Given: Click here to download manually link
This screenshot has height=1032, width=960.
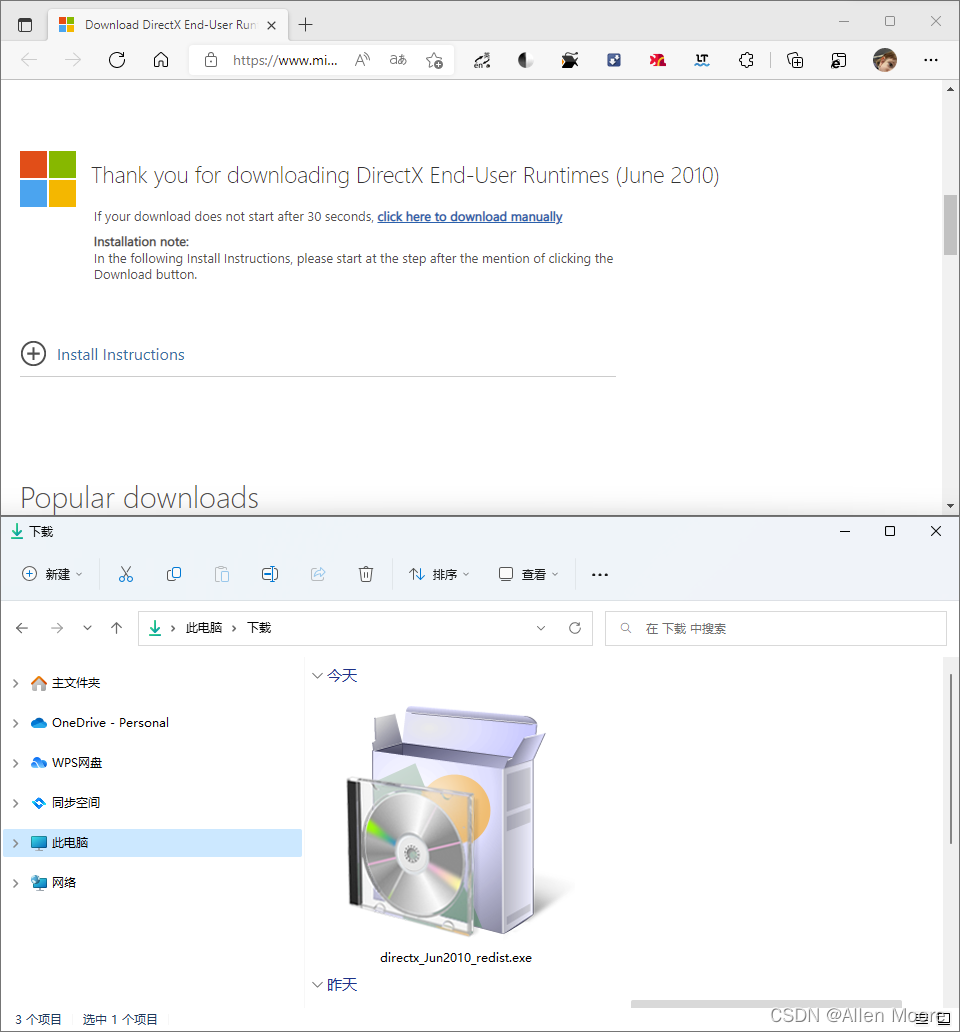Looking at the screenshot, I should [x=470, y=217].
